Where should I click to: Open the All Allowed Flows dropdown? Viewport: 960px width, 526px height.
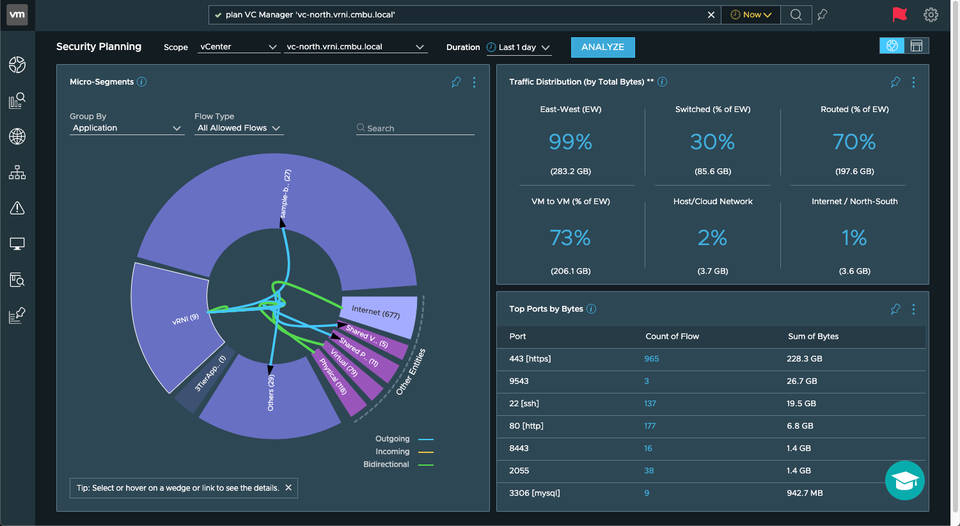239,128
